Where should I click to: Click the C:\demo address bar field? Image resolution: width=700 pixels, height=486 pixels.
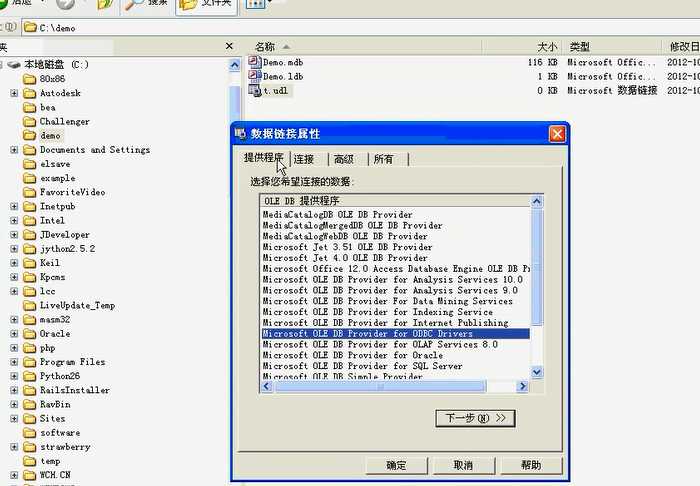(x=361, y=27)
